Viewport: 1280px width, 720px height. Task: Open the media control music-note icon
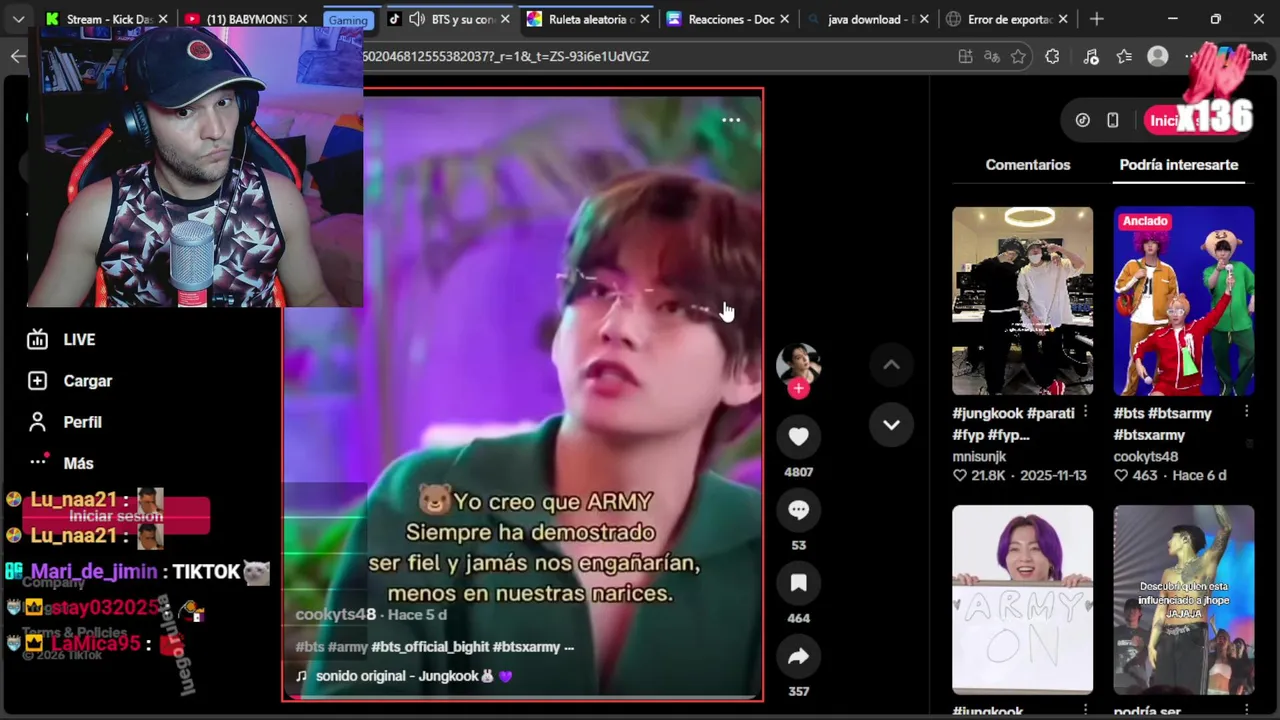coord(1090,57)
